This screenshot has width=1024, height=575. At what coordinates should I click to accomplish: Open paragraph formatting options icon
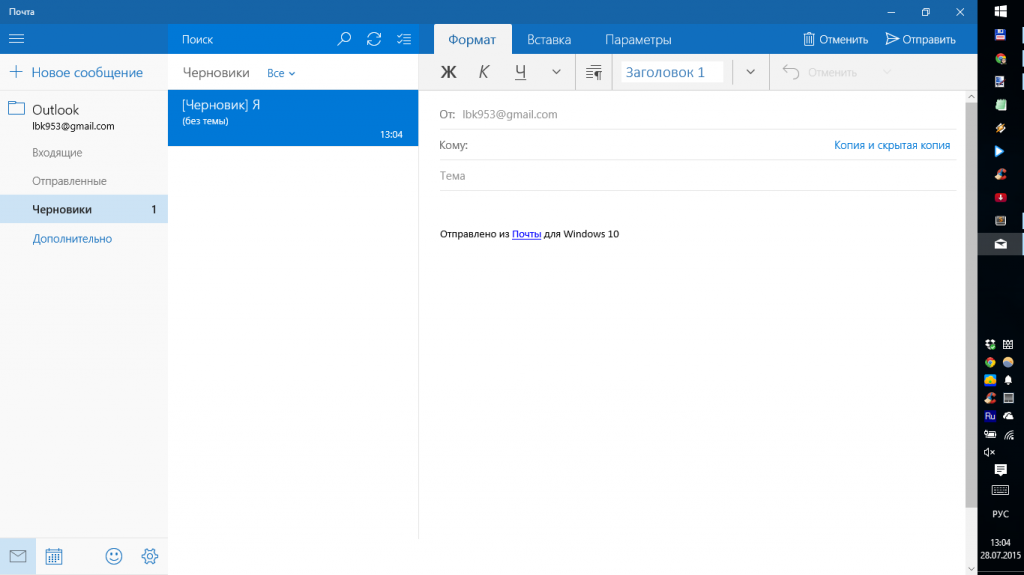tap(594, 72)
